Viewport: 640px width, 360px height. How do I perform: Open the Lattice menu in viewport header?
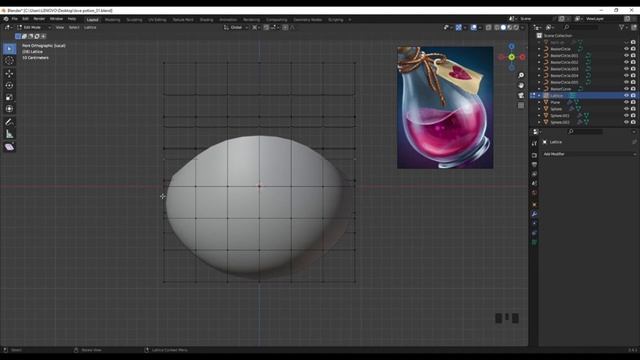point(90,27)
